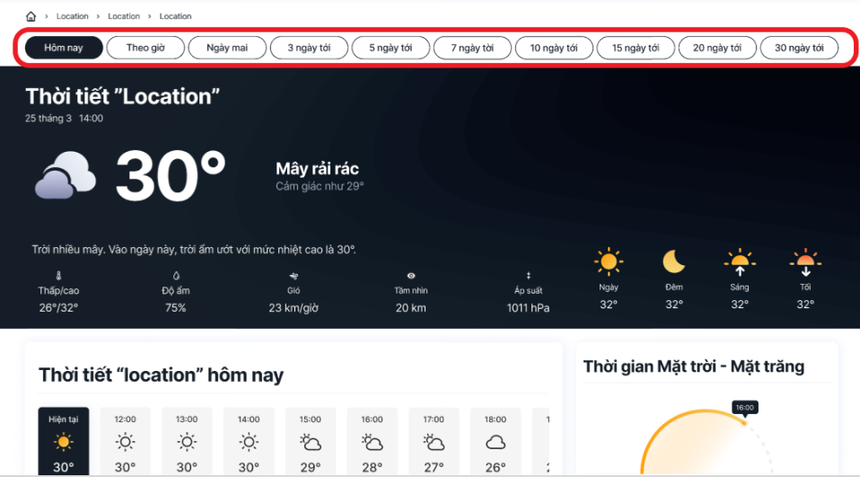Click the partly cloudy icon for 16:00 card

(x=372, y=442)
